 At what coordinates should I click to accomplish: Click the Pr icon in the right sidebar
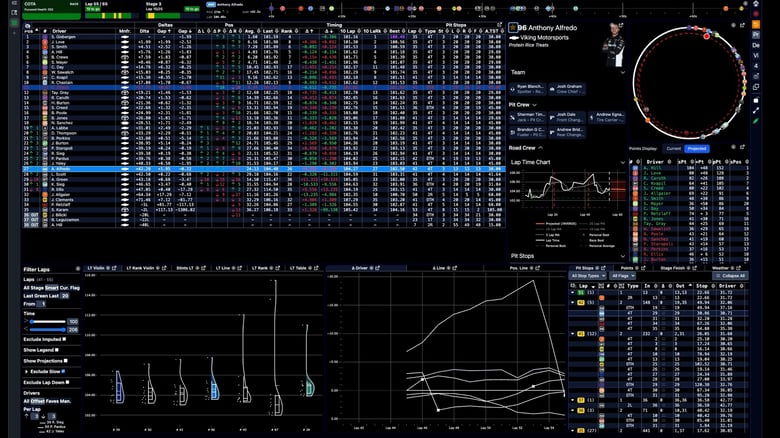pos(756,35)
